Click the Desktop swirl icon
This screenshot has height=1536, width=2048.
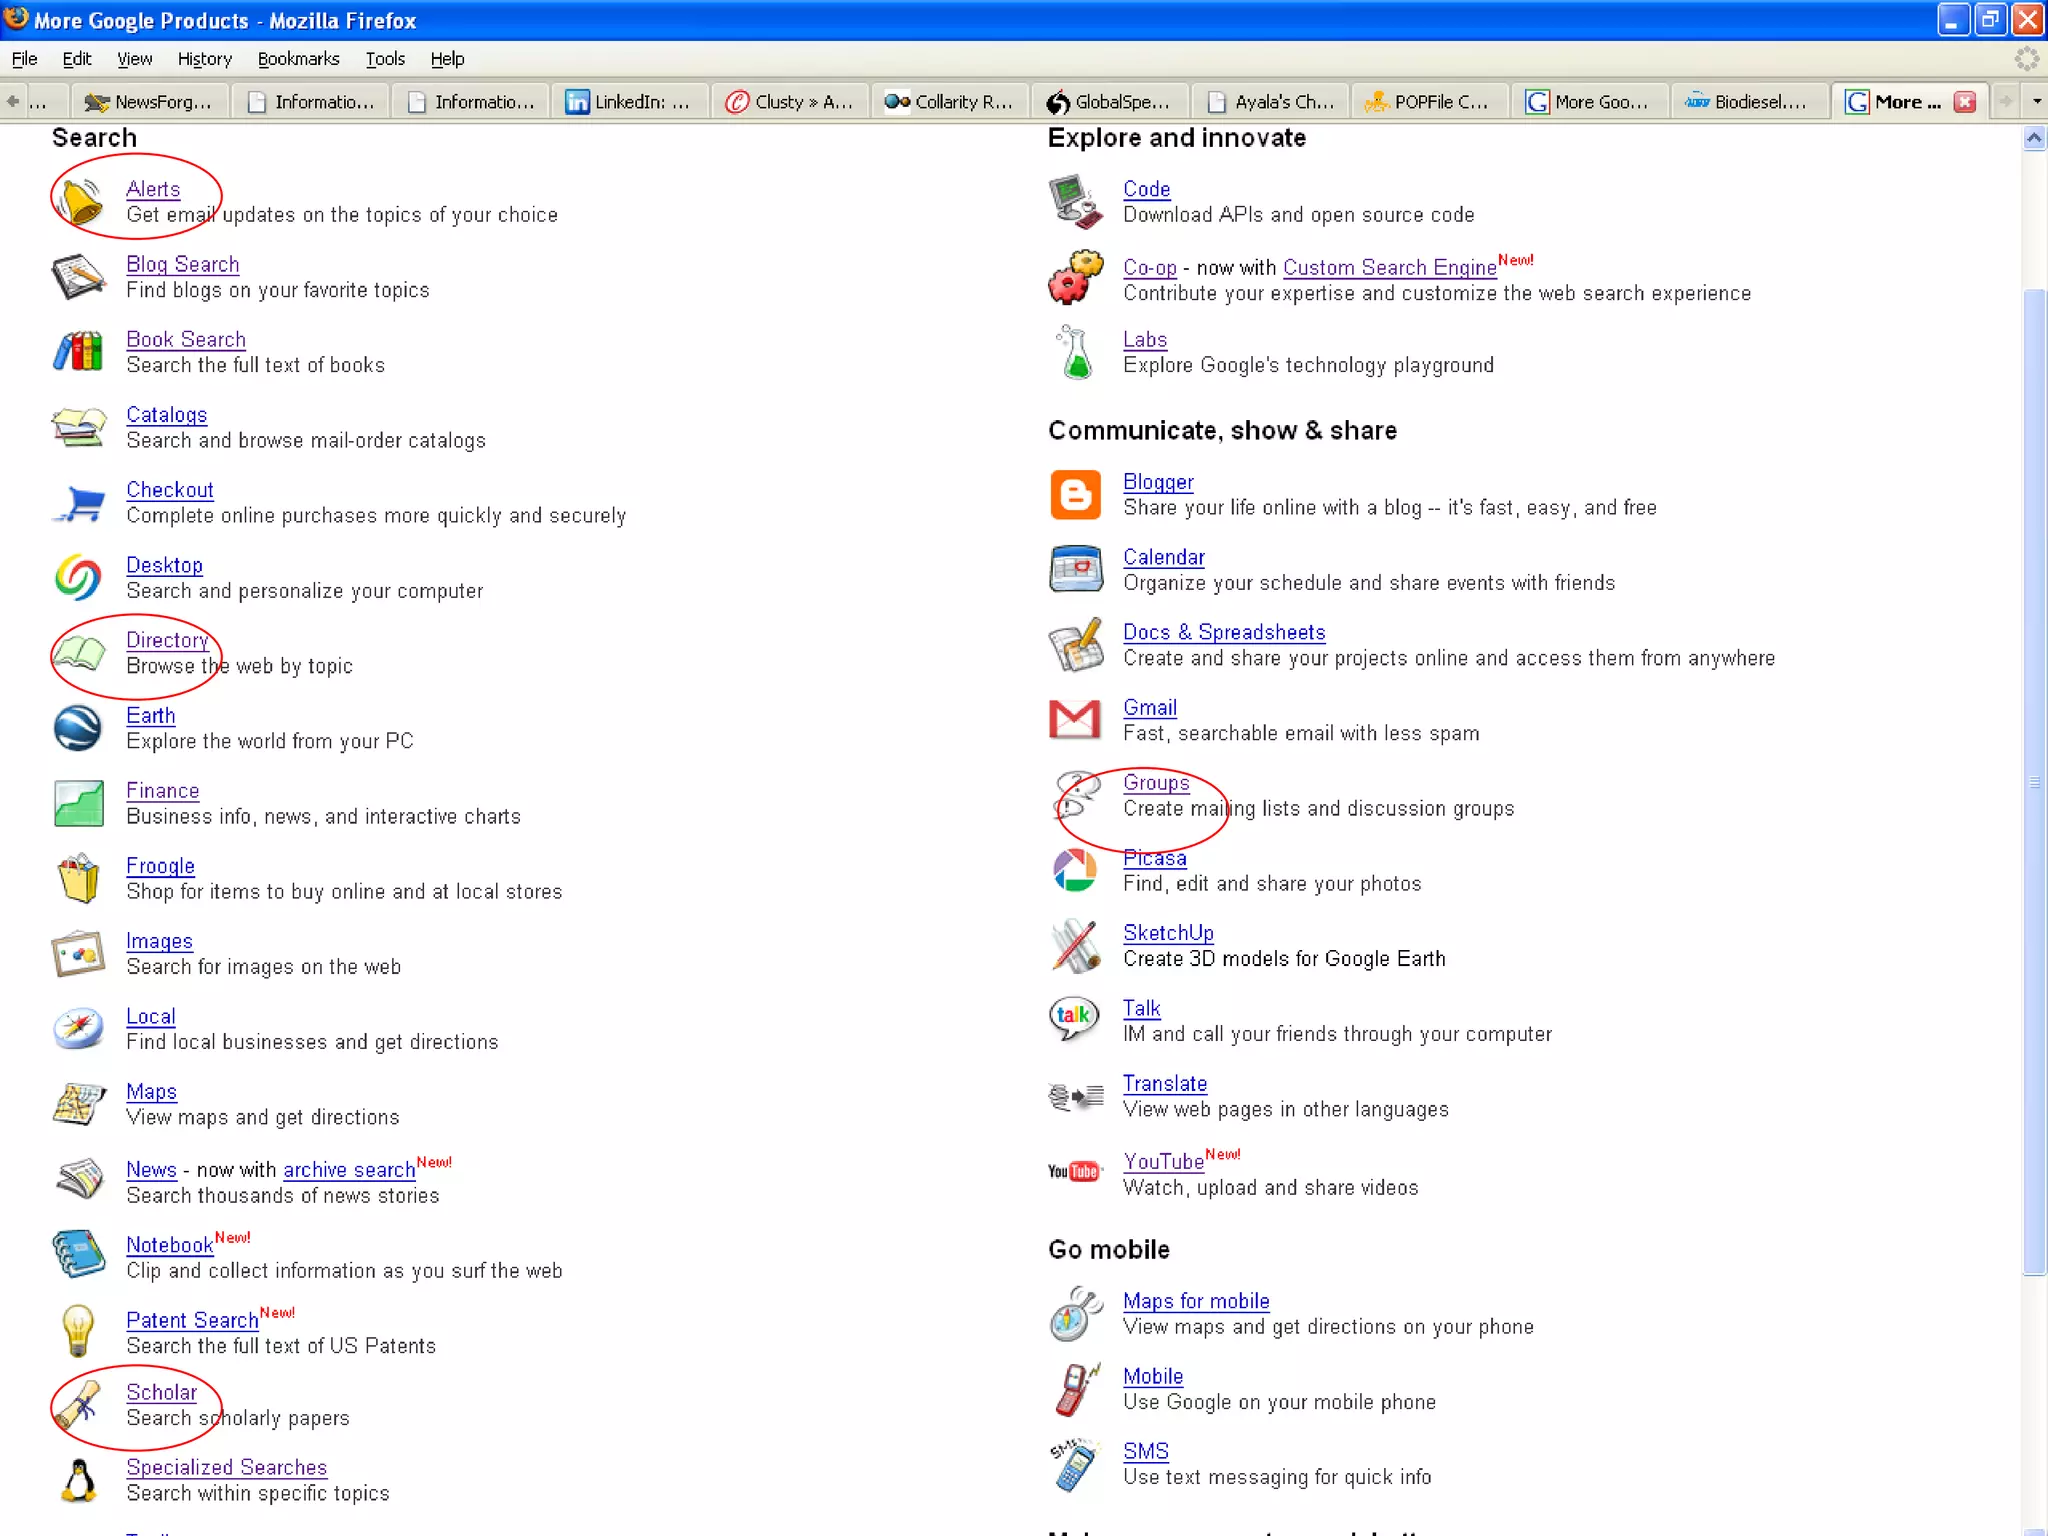pos(78,578)
